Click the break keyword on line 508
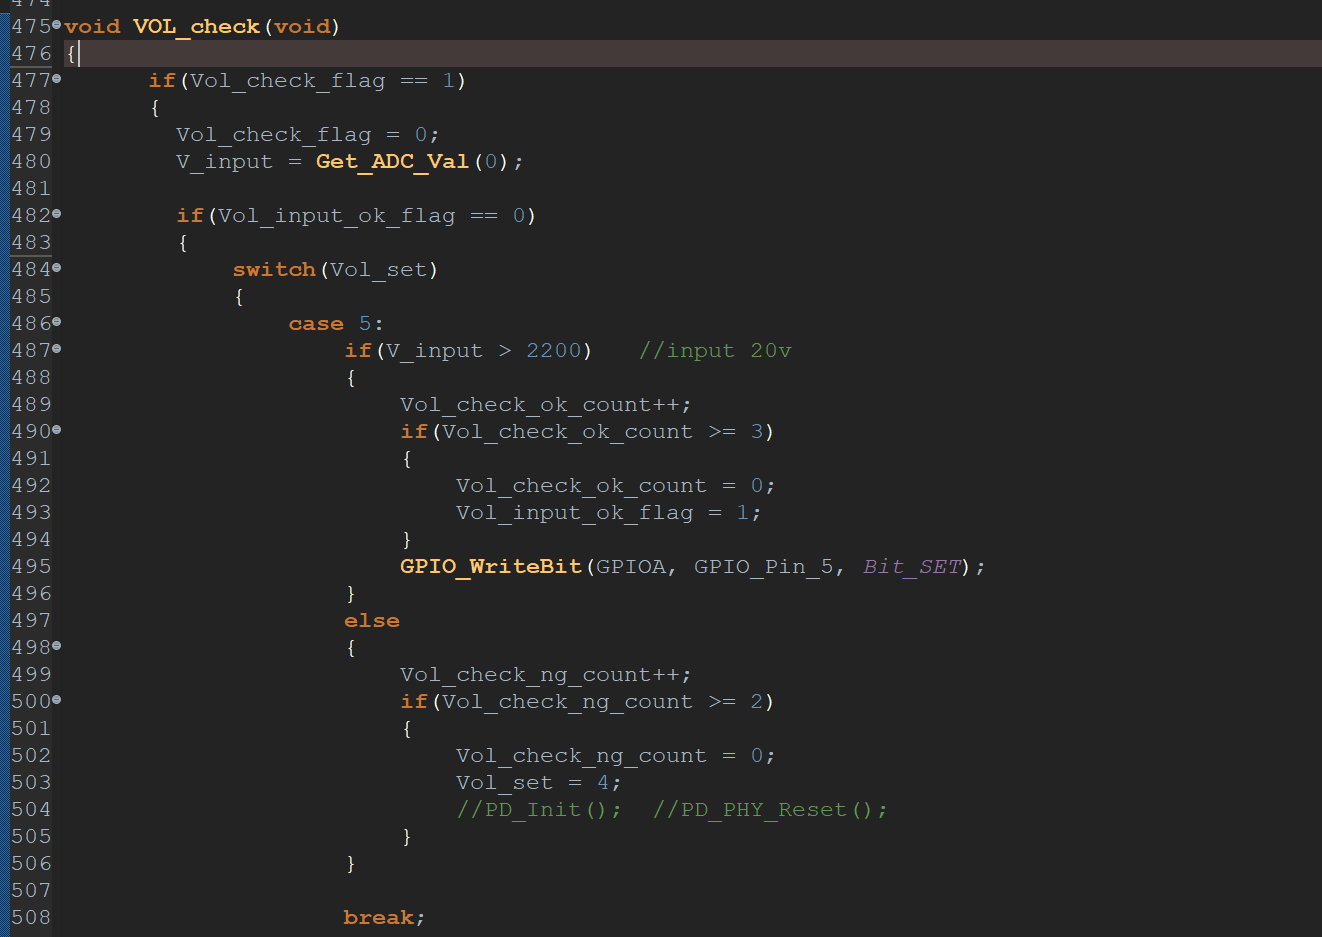Image resolution: width=1322 pixels, height=937 pixels. (378, 918)
